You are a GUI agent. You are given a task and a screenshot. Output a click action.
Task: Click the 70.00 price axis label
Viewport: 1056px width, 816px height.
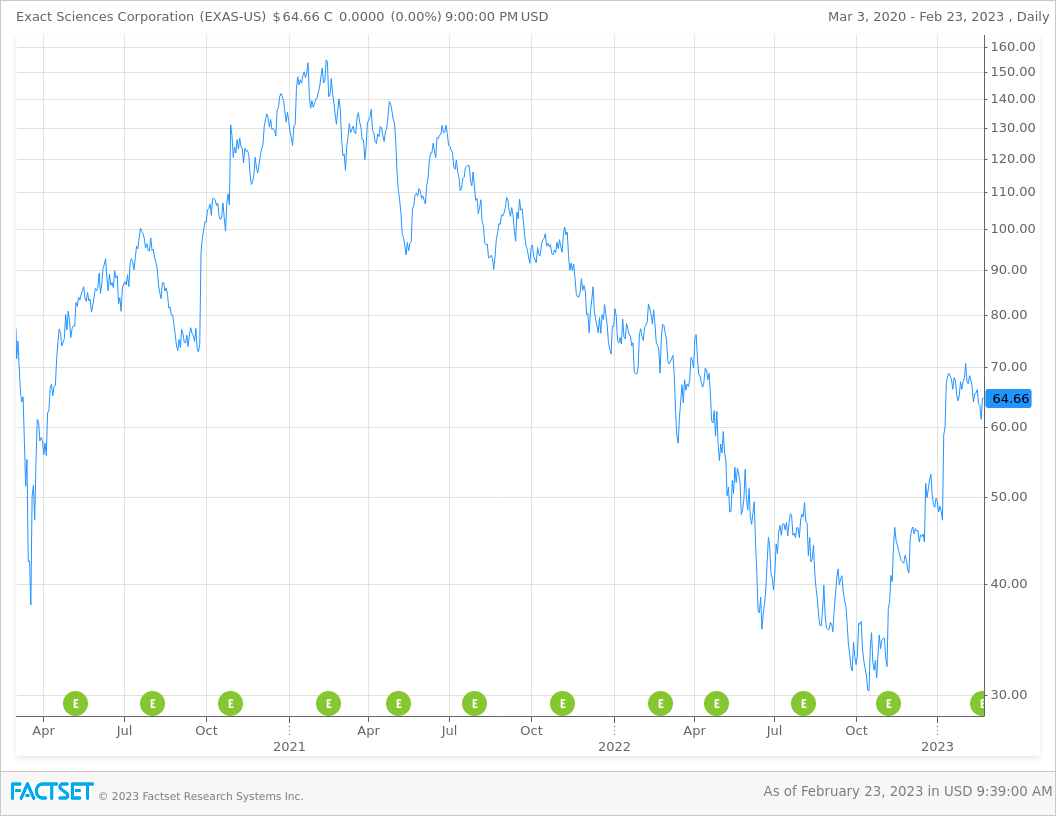(x=1009, y=366)
